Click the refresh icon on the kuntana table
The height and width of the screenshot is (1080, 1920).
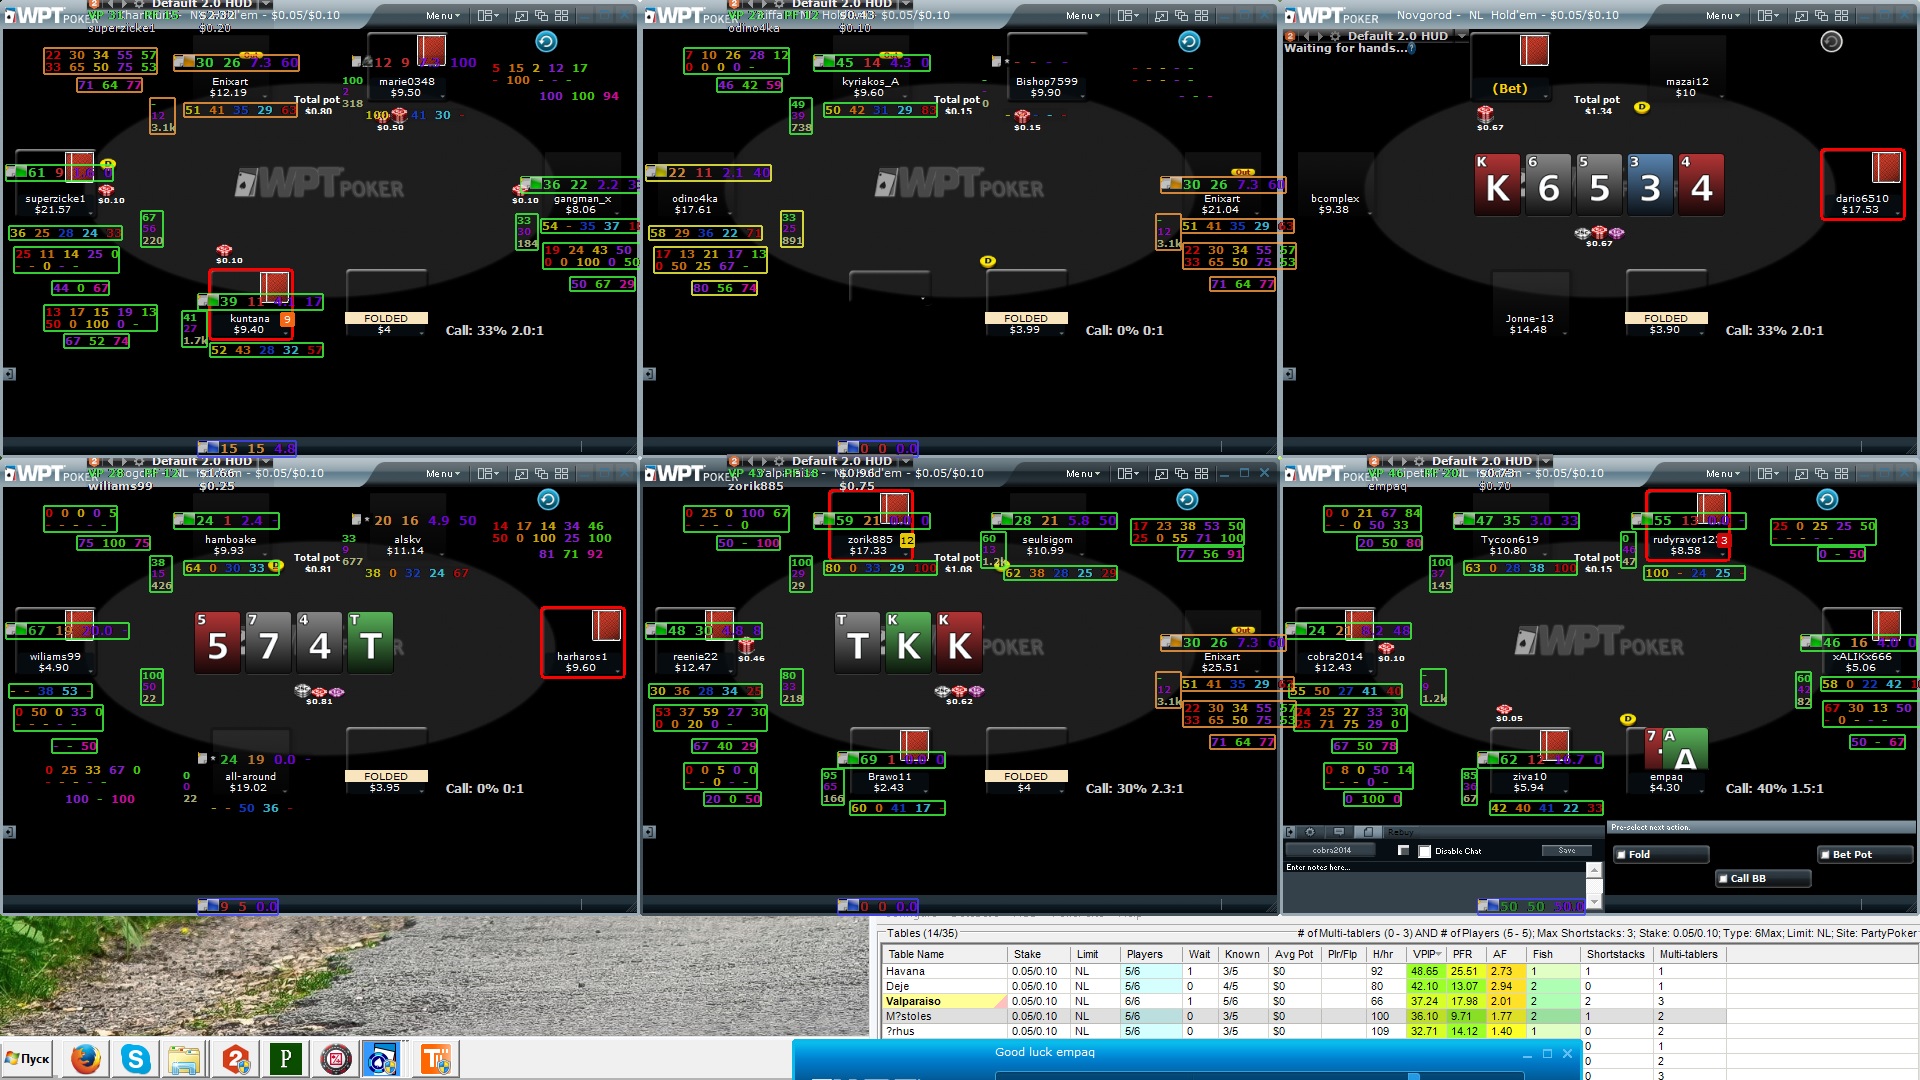coord(546,41)
